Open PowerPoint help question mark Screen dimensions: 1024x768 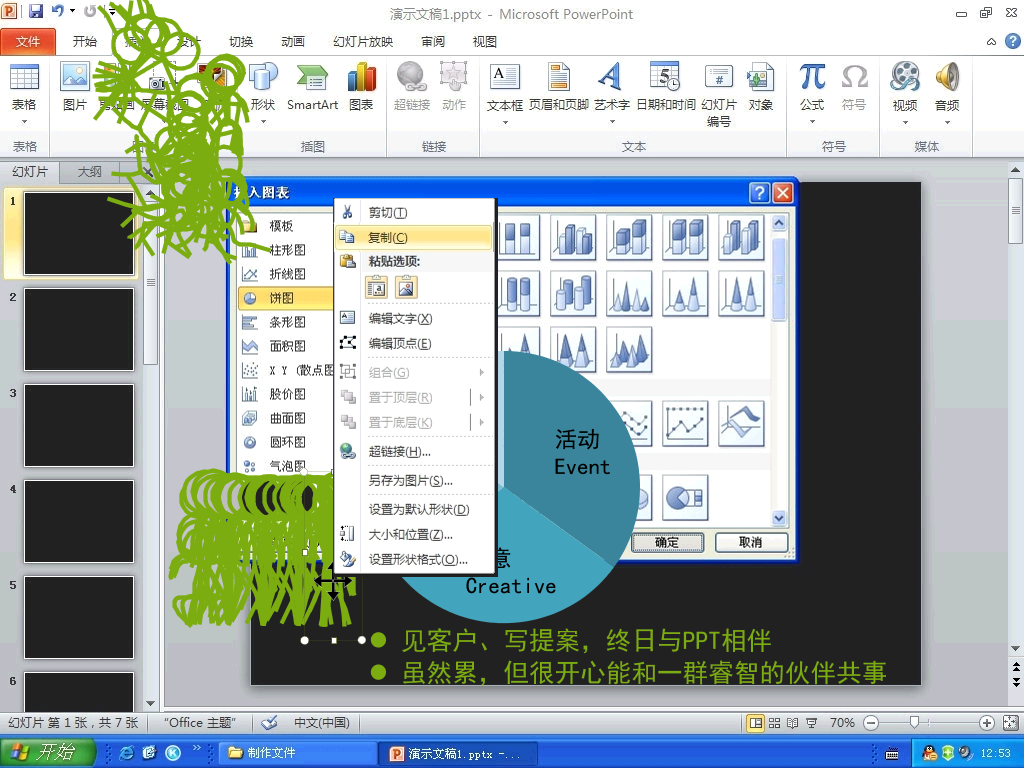pos(1012,41)
